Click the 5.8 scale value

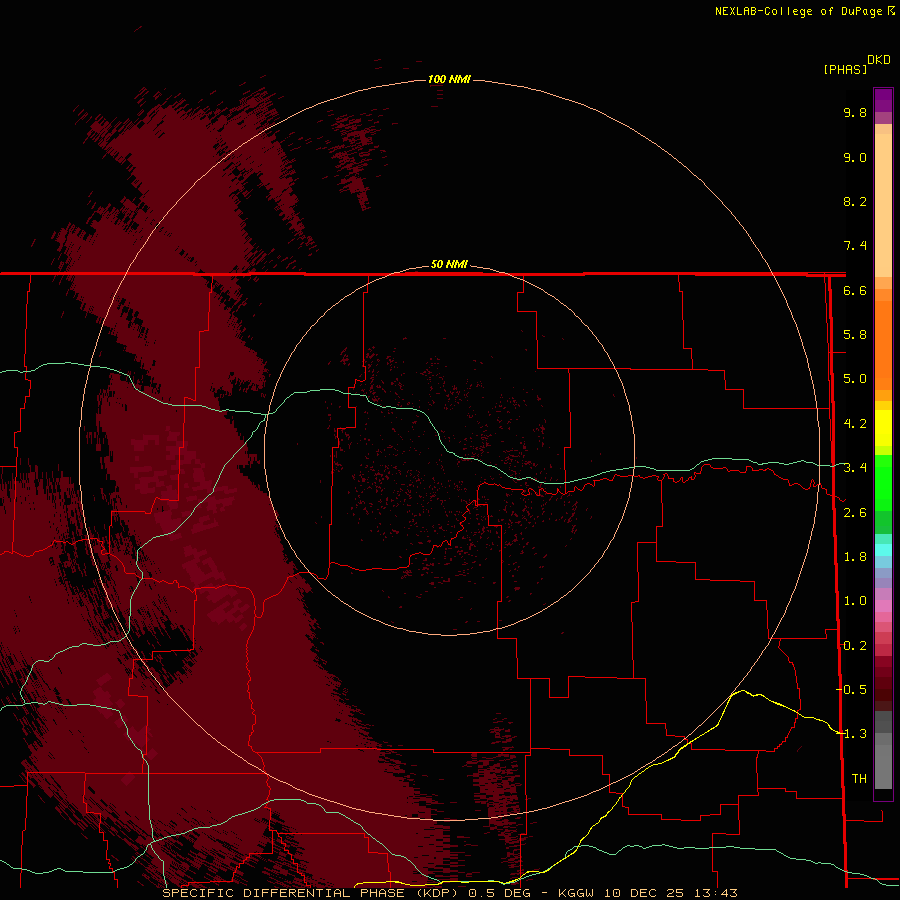point(855,335)
